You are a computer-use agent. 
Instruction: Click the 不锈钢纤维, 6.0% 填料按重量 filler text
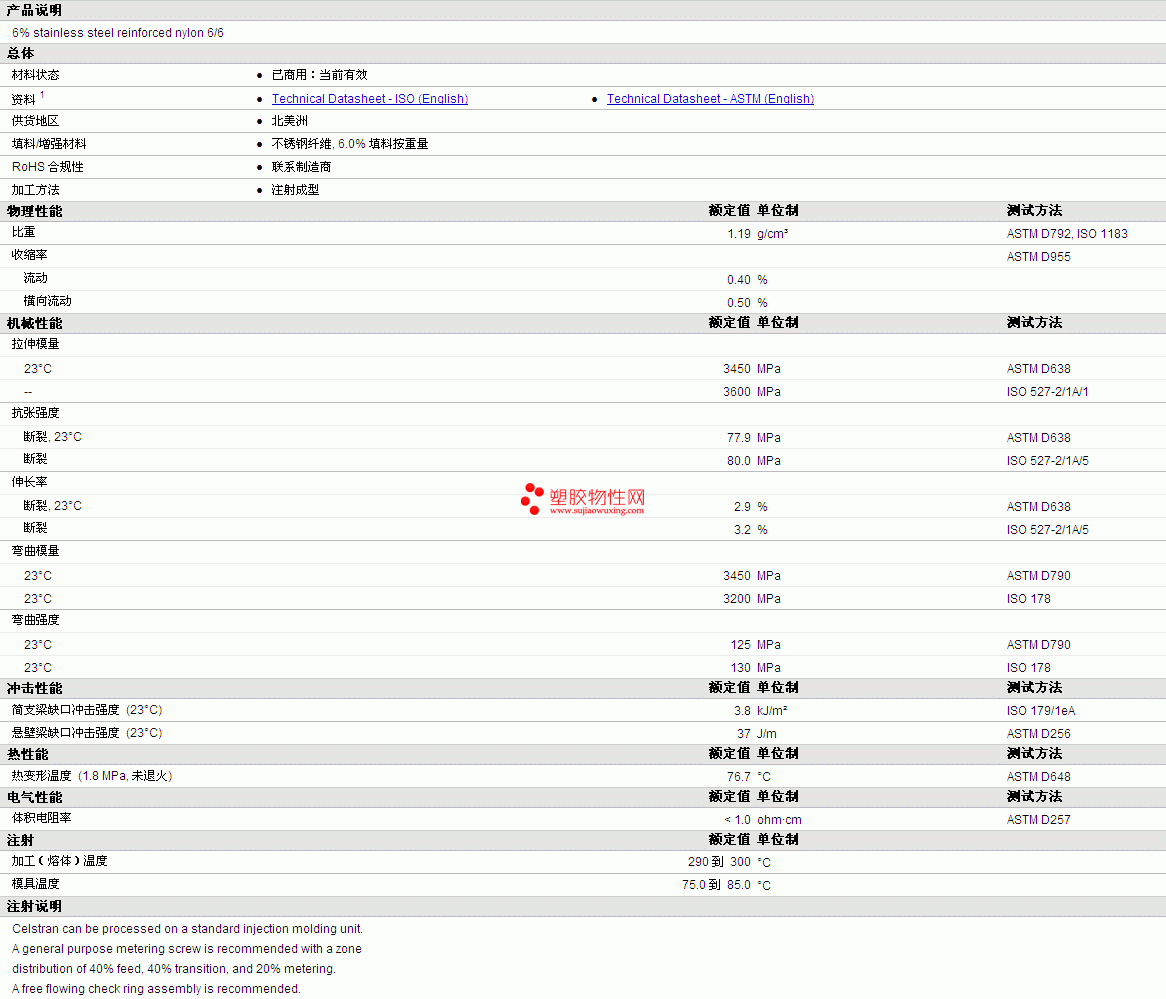click(x=350, y=144)
